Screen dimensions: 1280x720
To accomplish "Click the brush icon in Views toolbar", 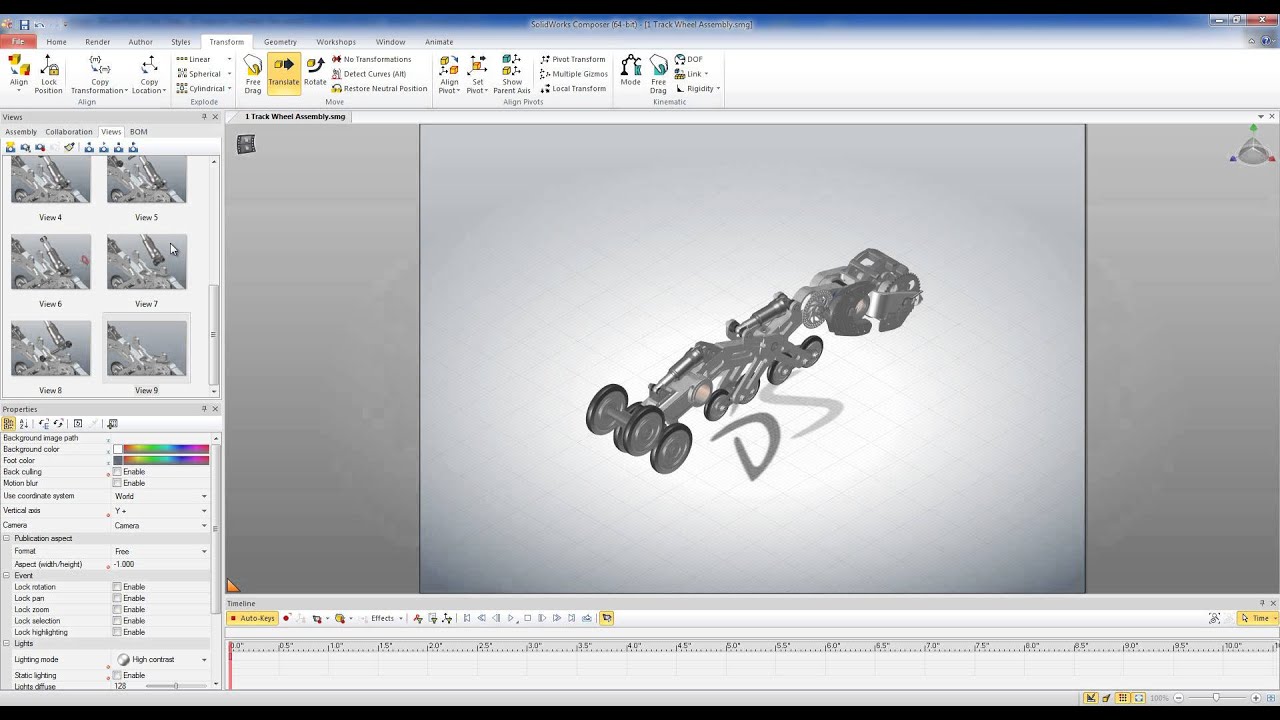I will pyautogui.click(x=69, y=147).
